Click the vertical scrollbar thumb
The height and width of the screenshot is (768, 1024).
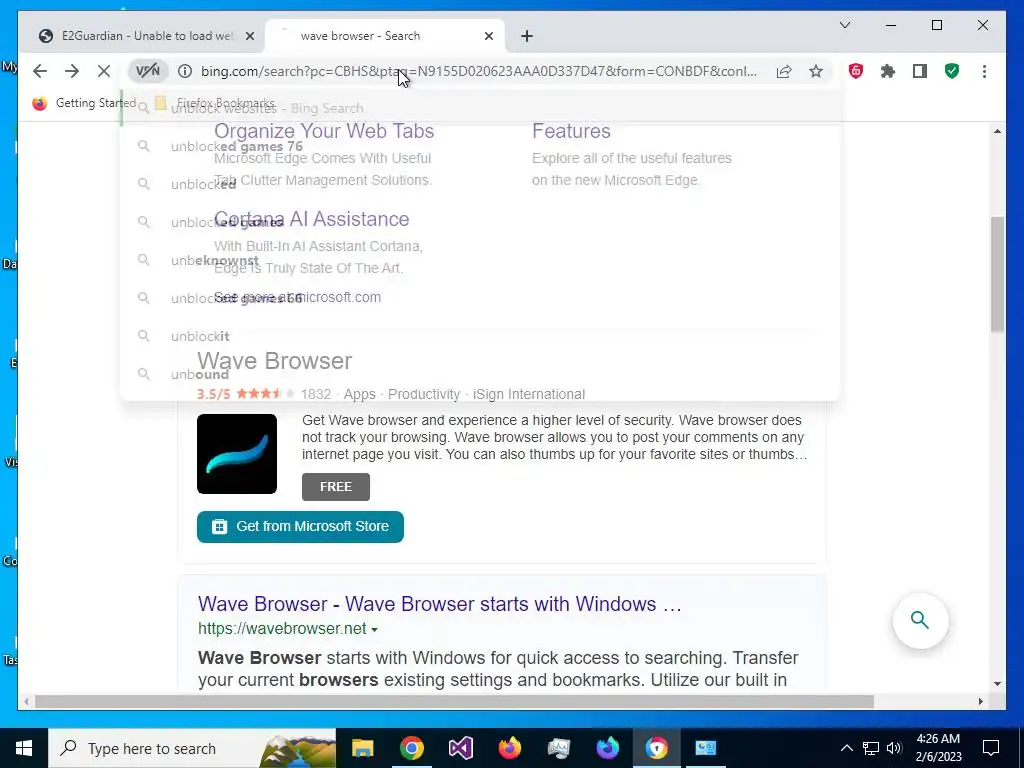997,274
